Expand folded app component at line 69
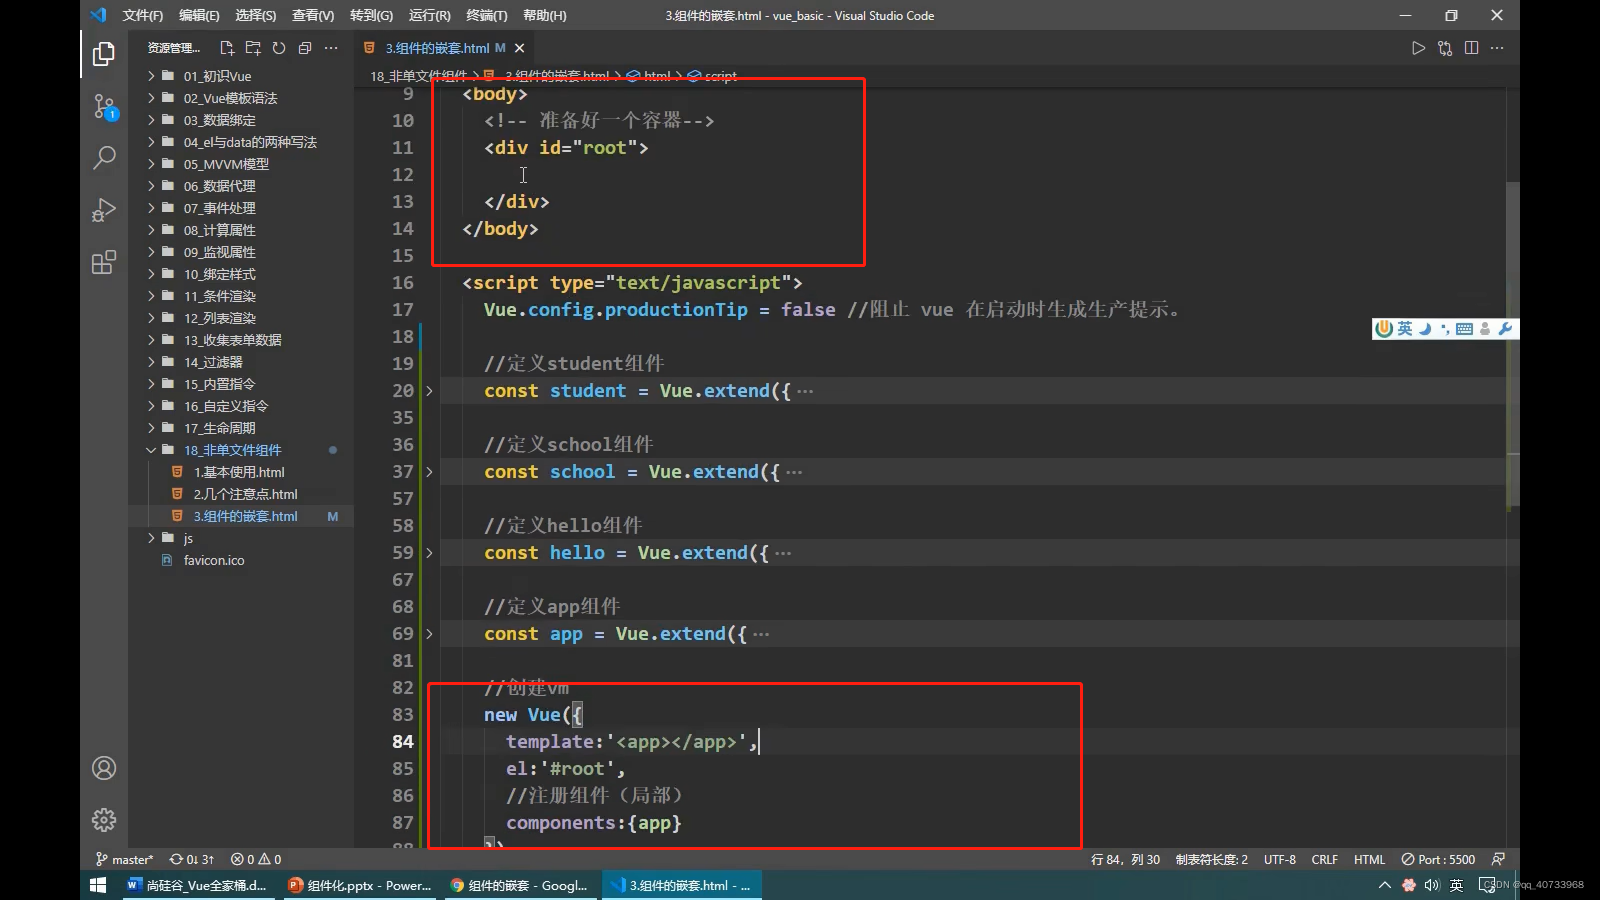1600x900 pixels. pyautogui.click(x=430, y=634)
